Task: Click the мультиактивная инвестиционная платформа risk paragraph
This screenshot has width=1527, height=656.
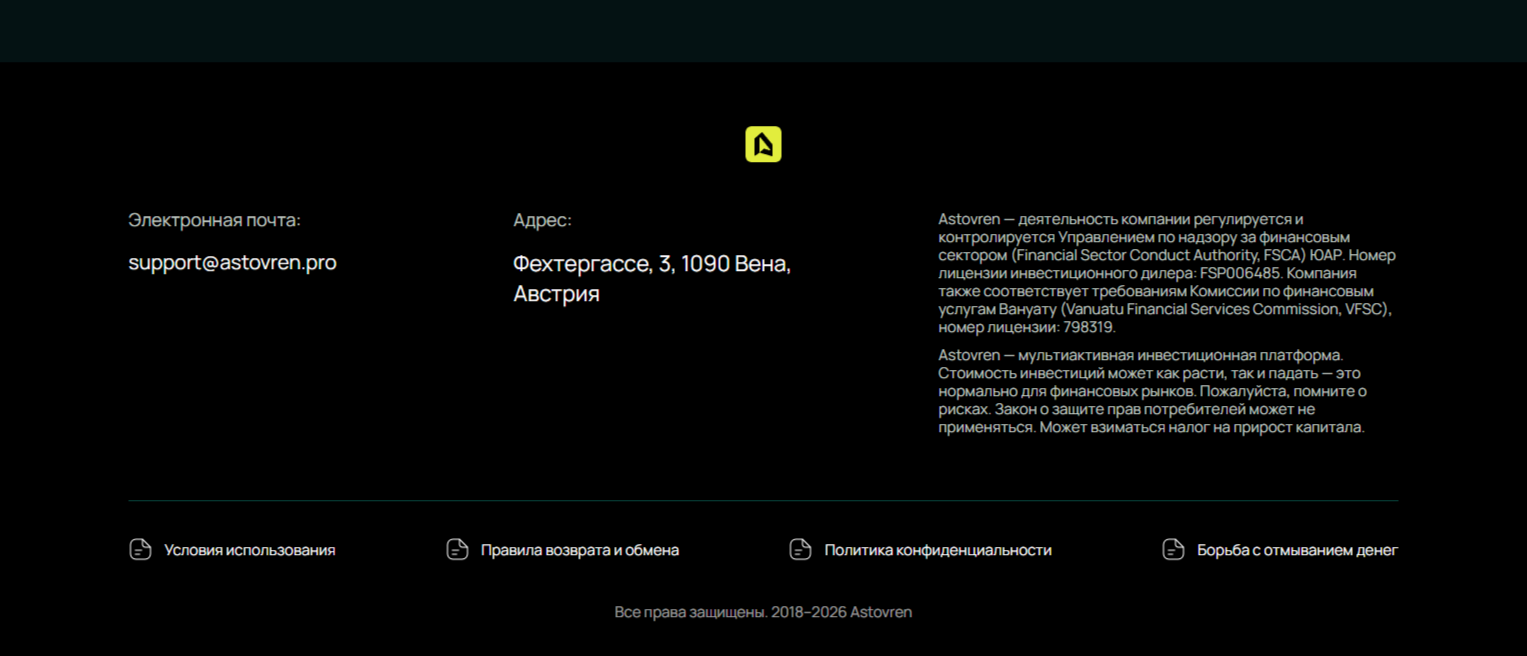Action: pyautogui.click(x=1152, y=391)
